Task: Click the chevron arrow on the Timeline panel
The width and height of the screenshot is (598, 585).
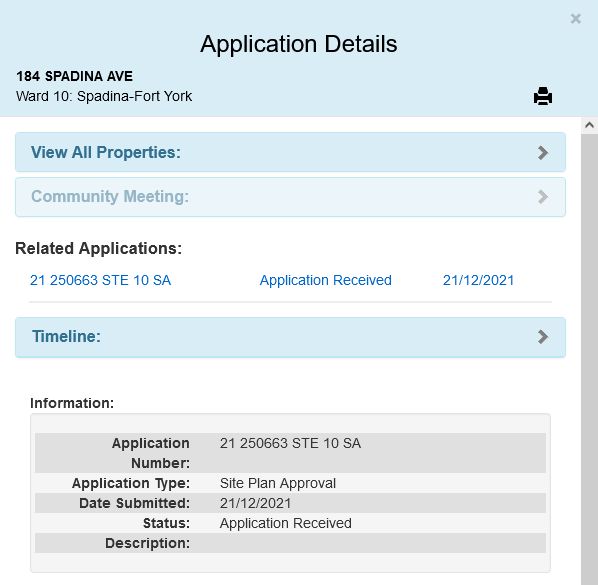Action: point(543,337)
